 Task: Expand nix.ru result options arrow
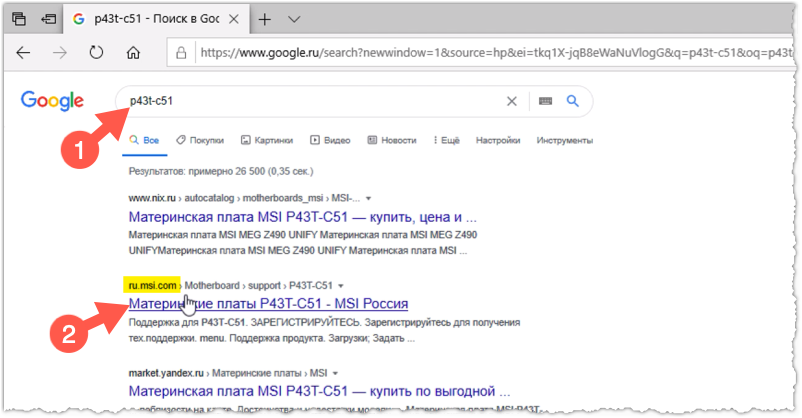pos(368,199)
